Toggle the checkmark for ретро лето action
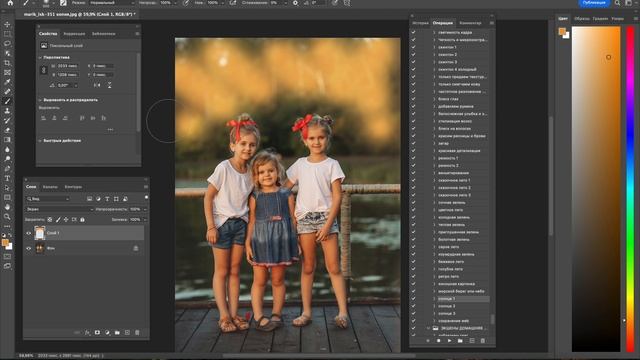Screen dimensions: 640x360 pos(413,276)
